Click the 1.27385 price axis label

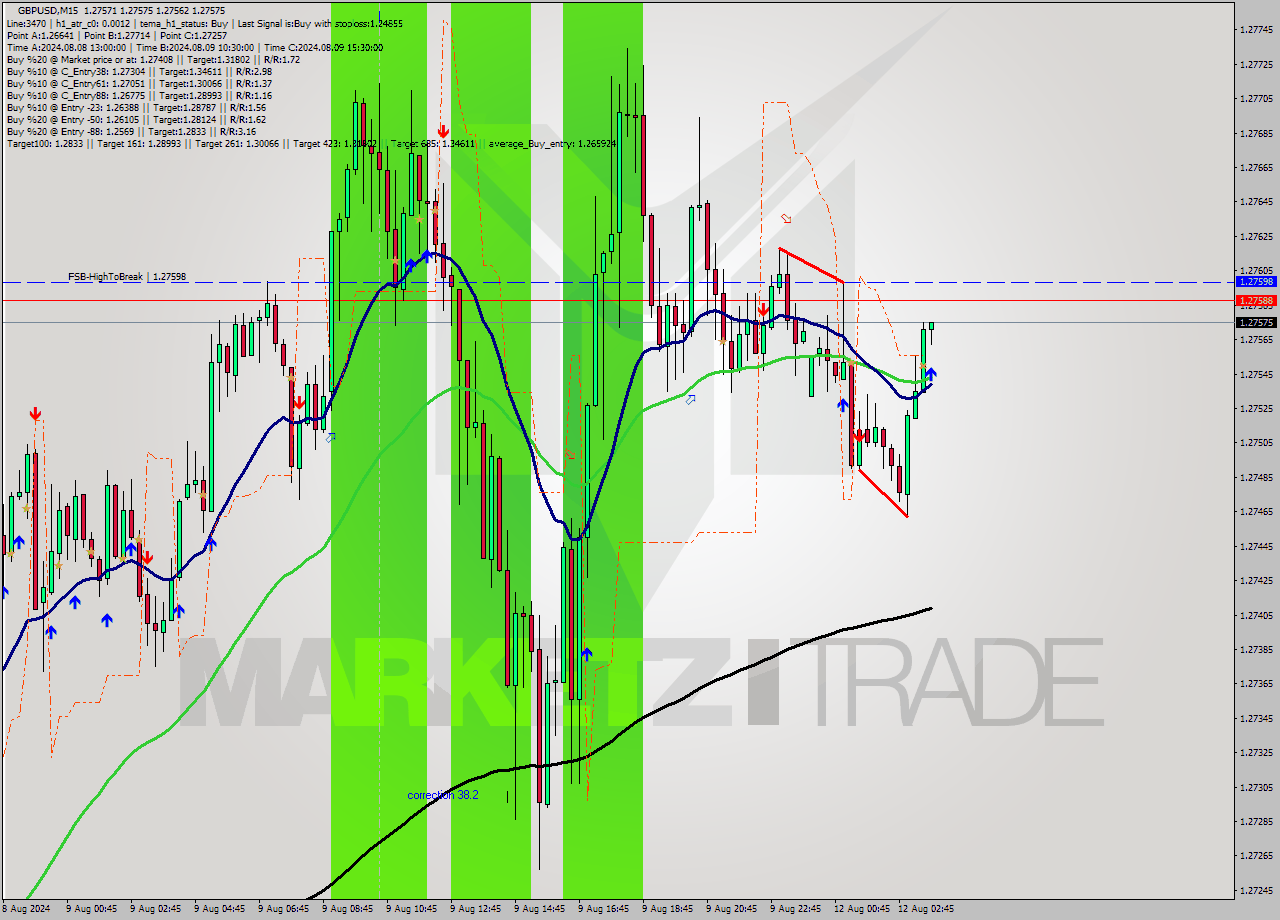click(x=1256, y=649)
